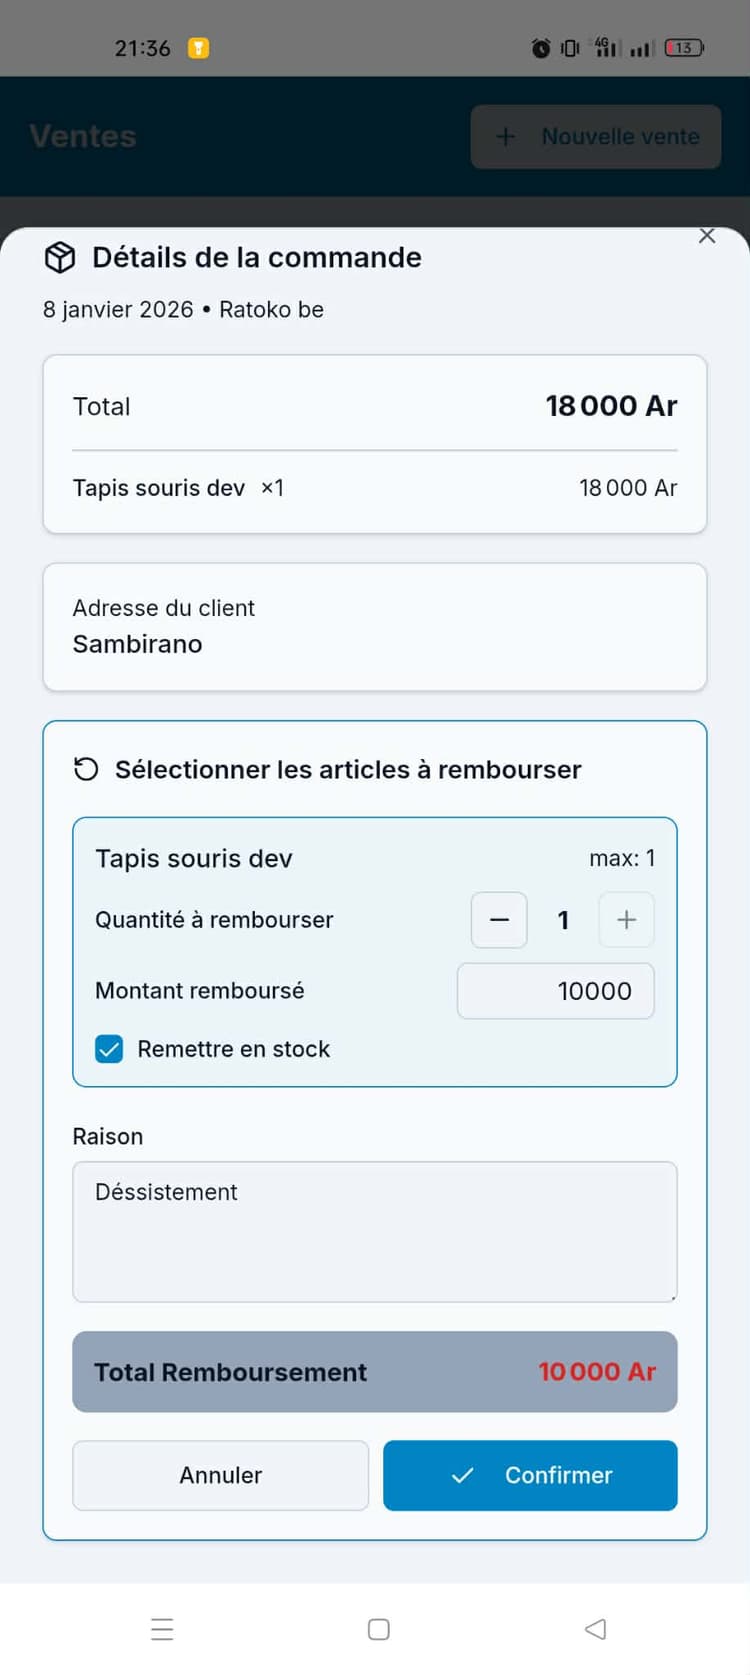Image resolution: width=750 pixels, height=1675 pixels.
Task: Tap the alarm icon in status bar
Action: (x=541, y=48)
